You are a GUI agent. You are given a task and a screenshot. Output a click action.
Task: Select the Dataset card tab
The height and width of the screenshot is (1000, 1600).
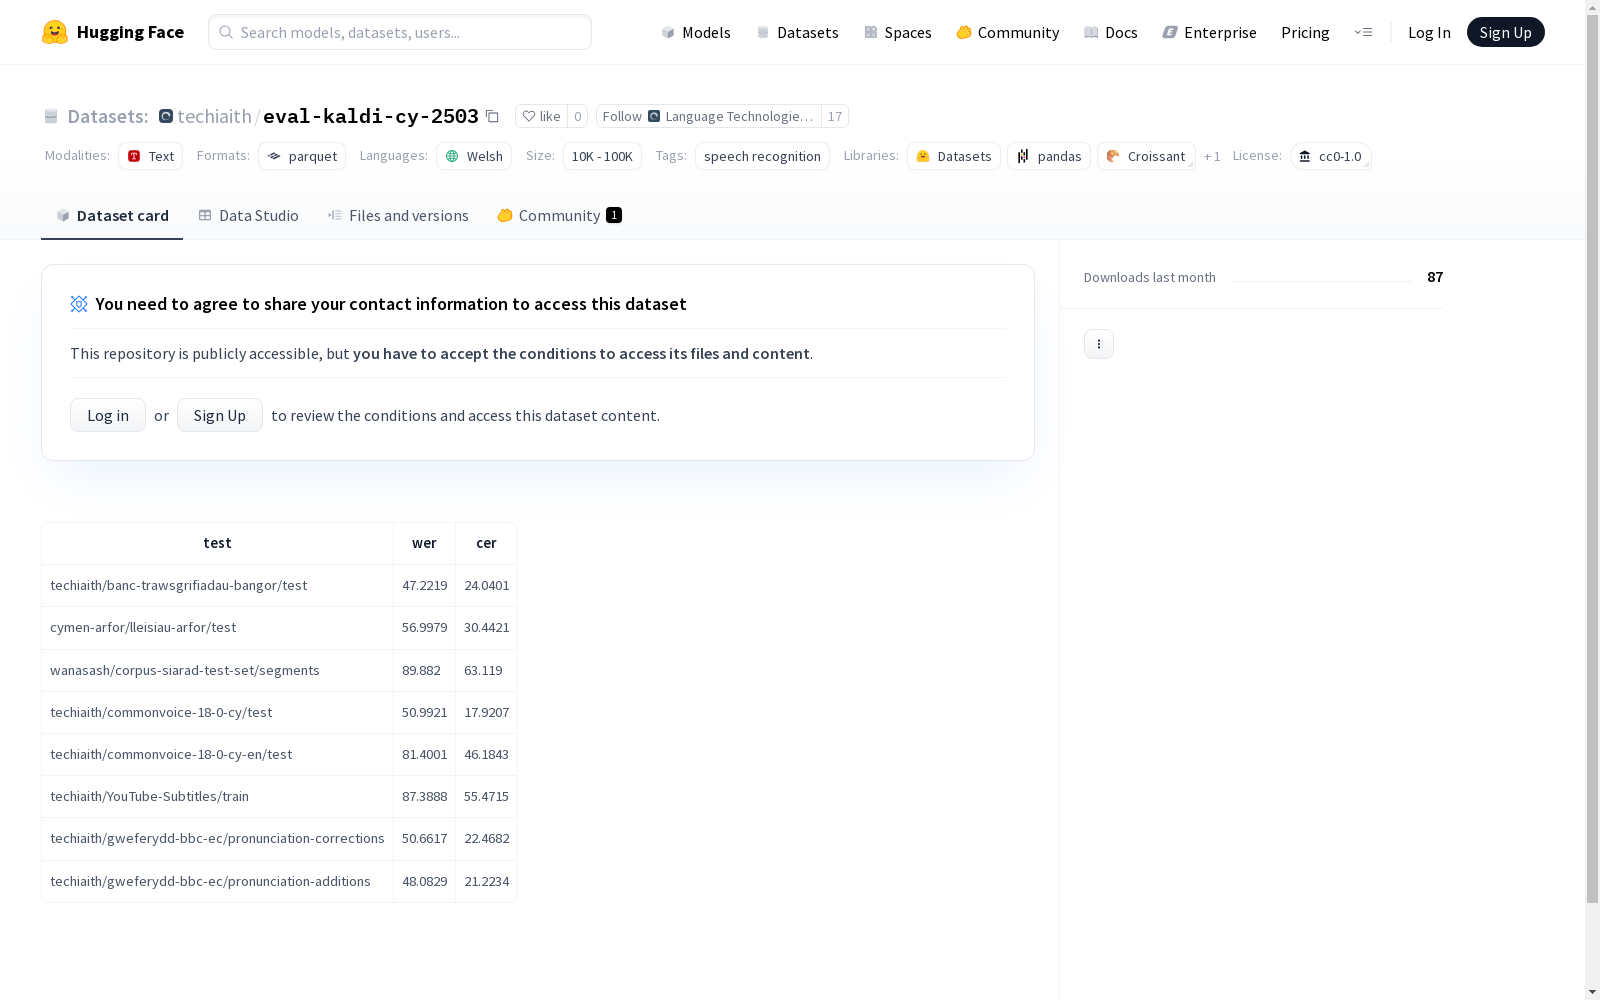point(112,215)
